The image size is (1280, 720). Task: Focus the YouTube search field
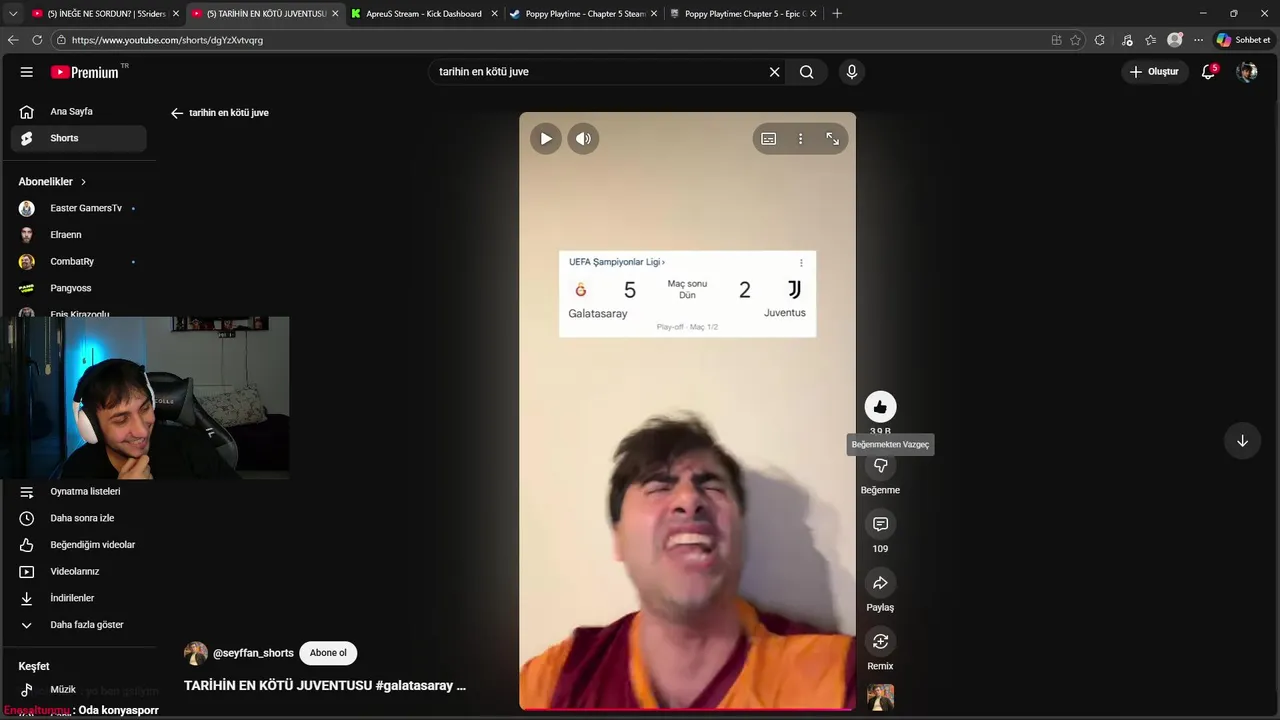(x=600, y=72)
